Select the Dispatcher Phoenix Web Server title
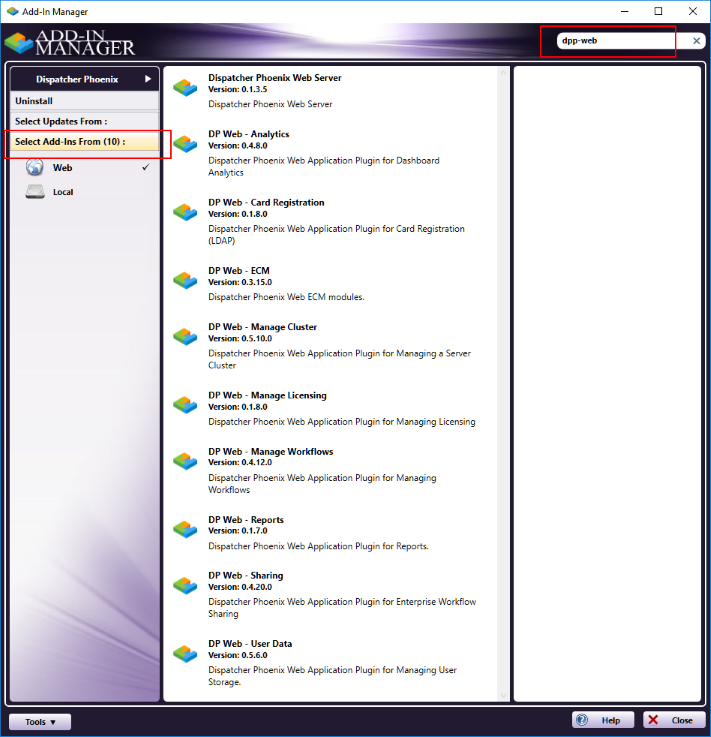The image size is (711, 737). 275,78
